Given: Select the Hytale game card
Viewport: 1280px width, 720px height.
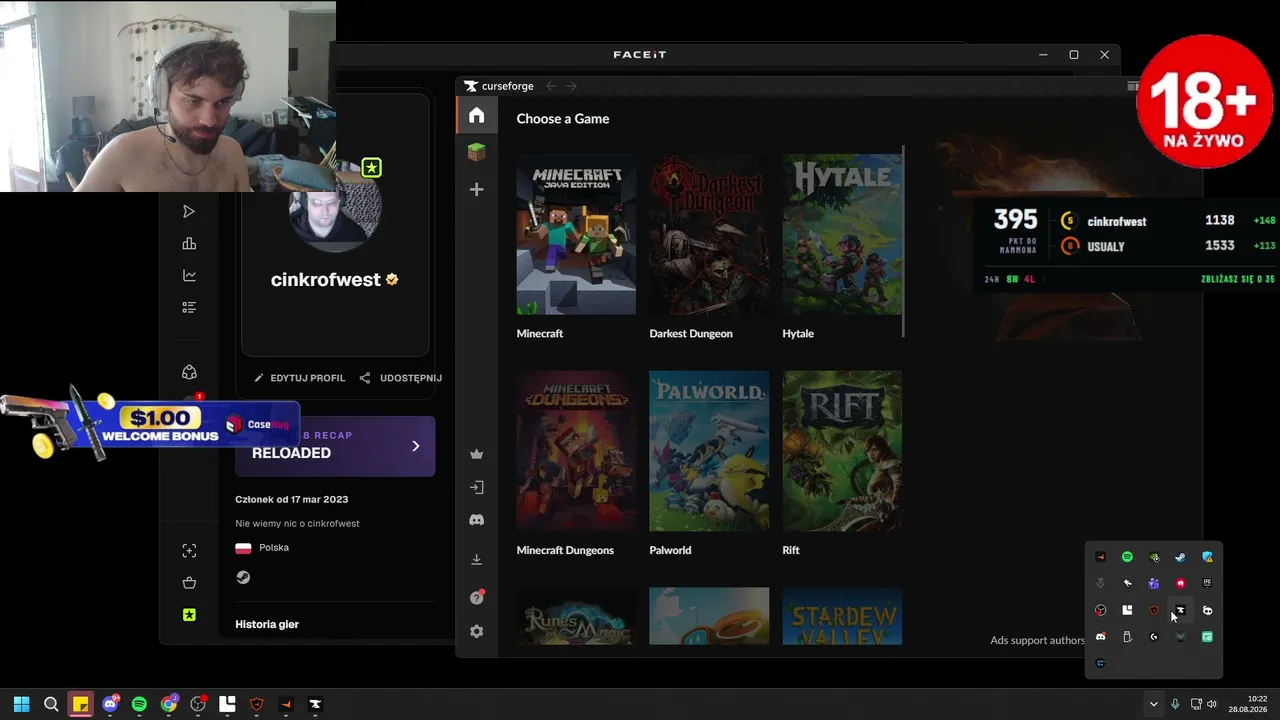Looking at the screenshot, I should tap(842, 247).
